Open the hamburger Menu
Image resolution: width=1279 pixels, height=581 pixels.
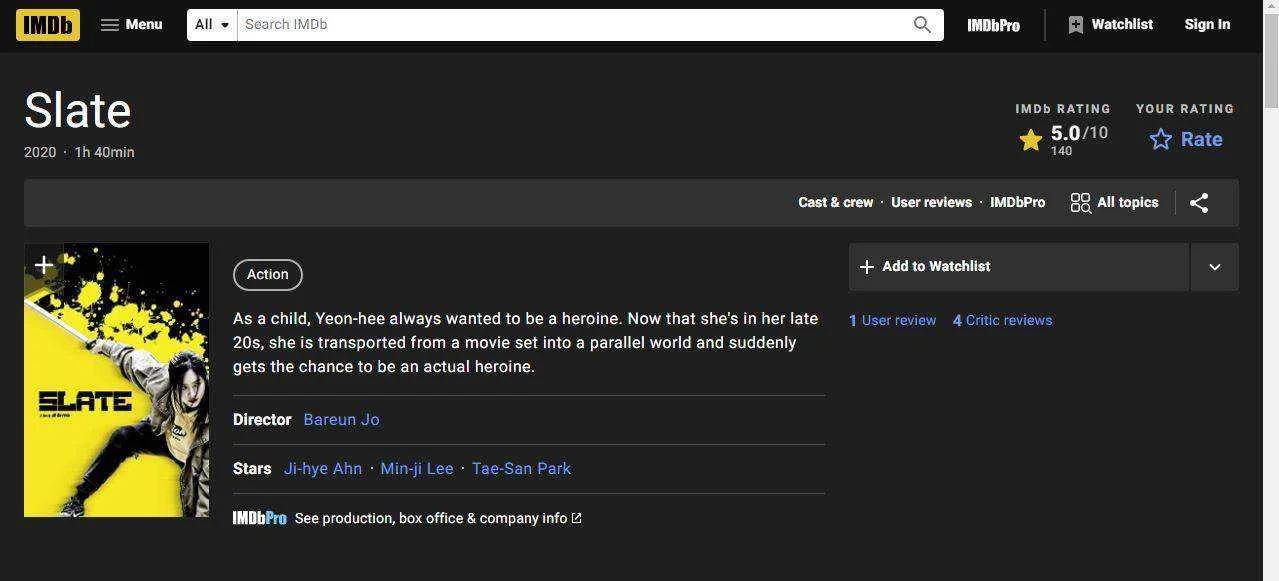click(x=131, y=25)
